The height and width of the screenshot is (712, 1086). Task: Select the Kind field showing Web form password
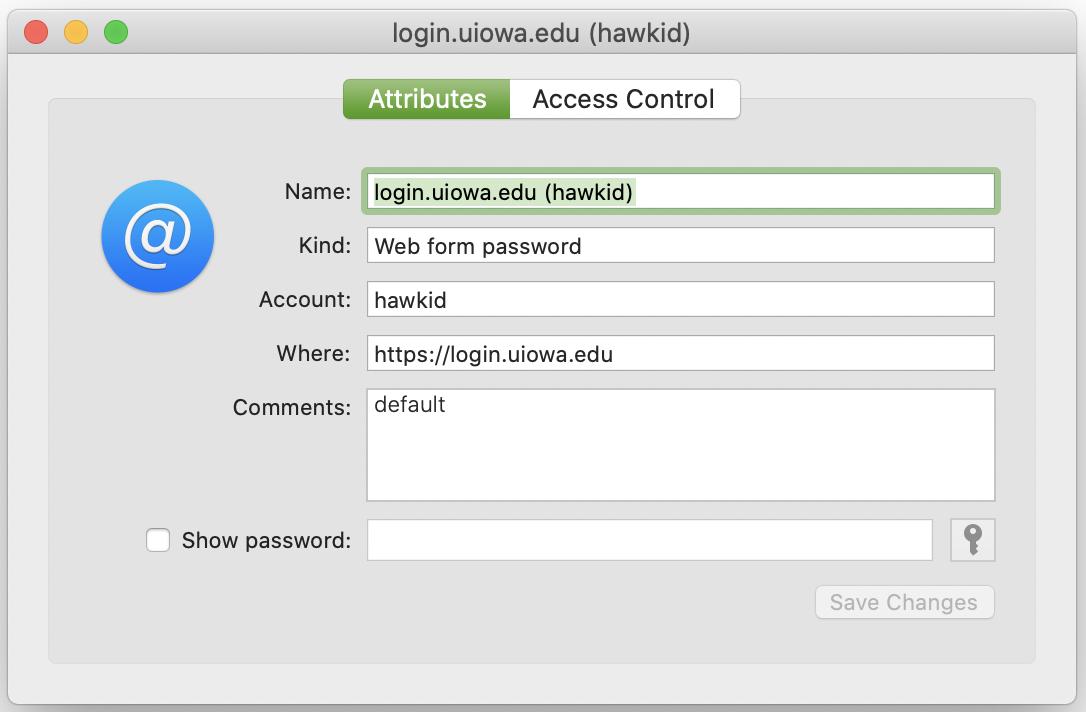click(x=680, y=245)
